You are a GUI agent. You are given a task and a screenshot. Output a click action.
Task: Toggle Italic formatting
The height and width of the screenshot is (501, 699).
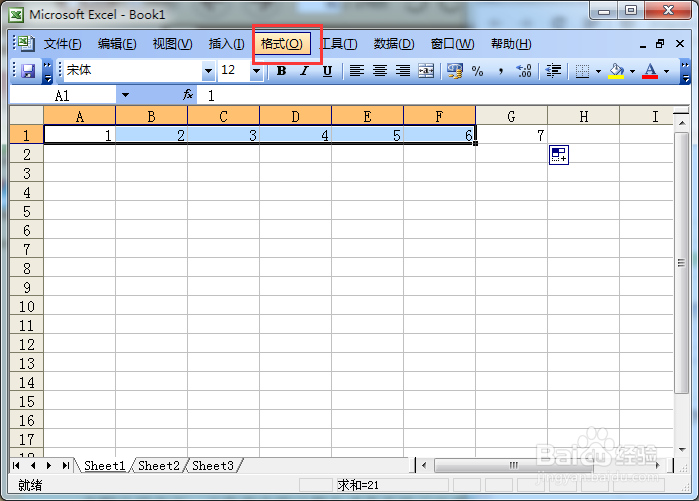(x=304, y=71)
